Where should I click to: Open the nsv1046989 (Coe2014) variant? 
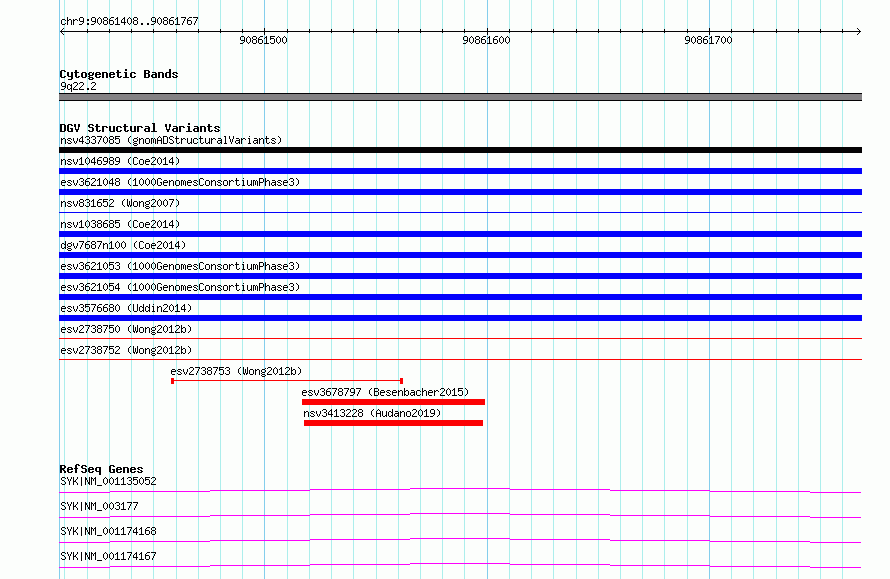pyautogui.click(x=120, y=161)
